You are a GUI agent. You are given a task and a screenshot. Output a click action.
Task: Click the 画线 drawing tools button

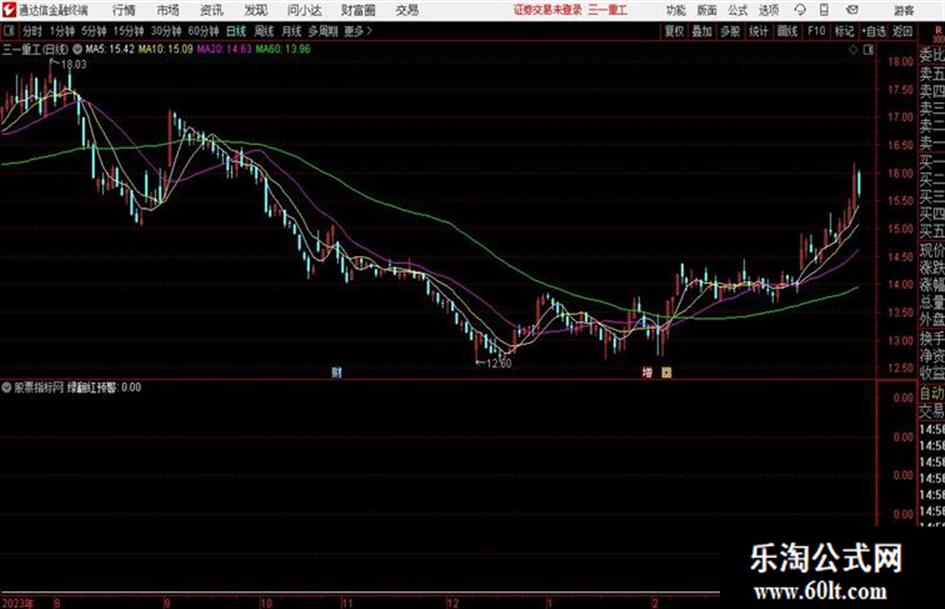click(787, 31)
